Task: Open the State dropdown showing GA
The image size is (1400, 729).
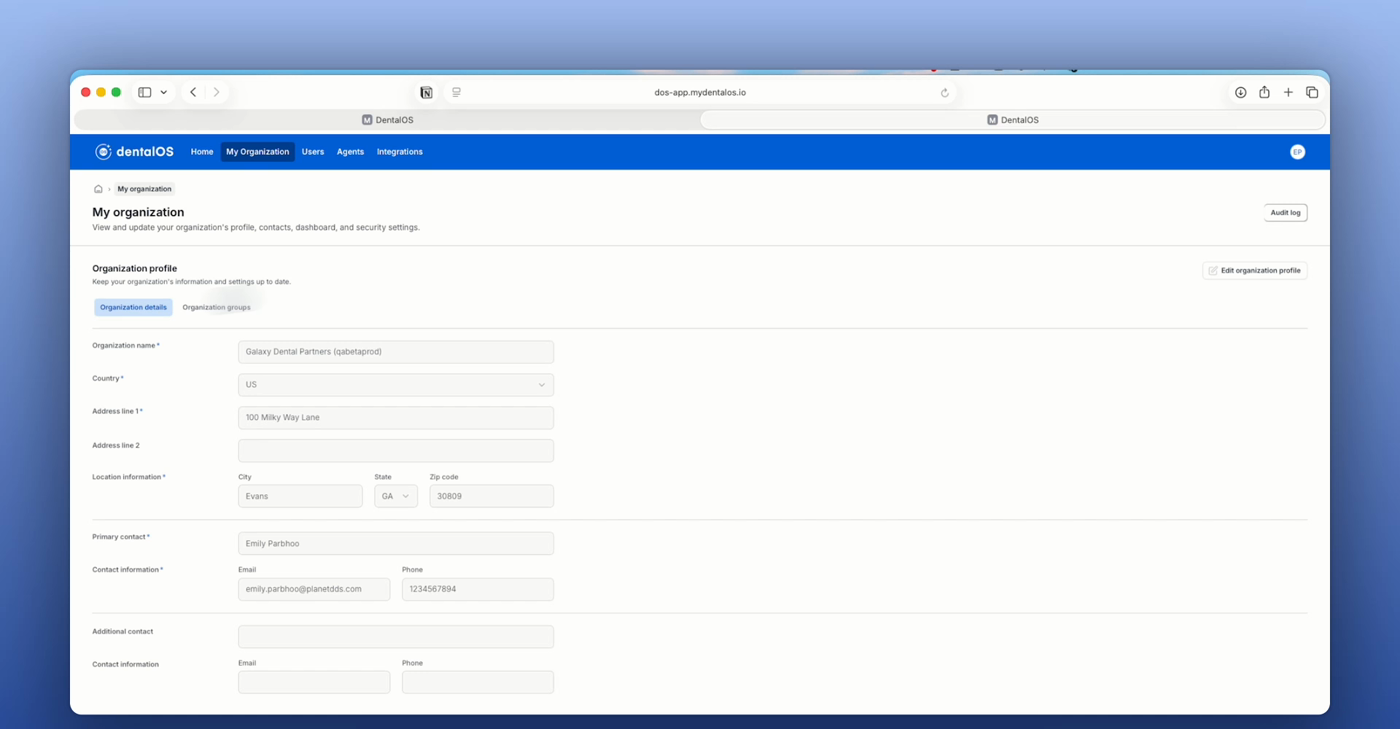Action: pos(396,496)
